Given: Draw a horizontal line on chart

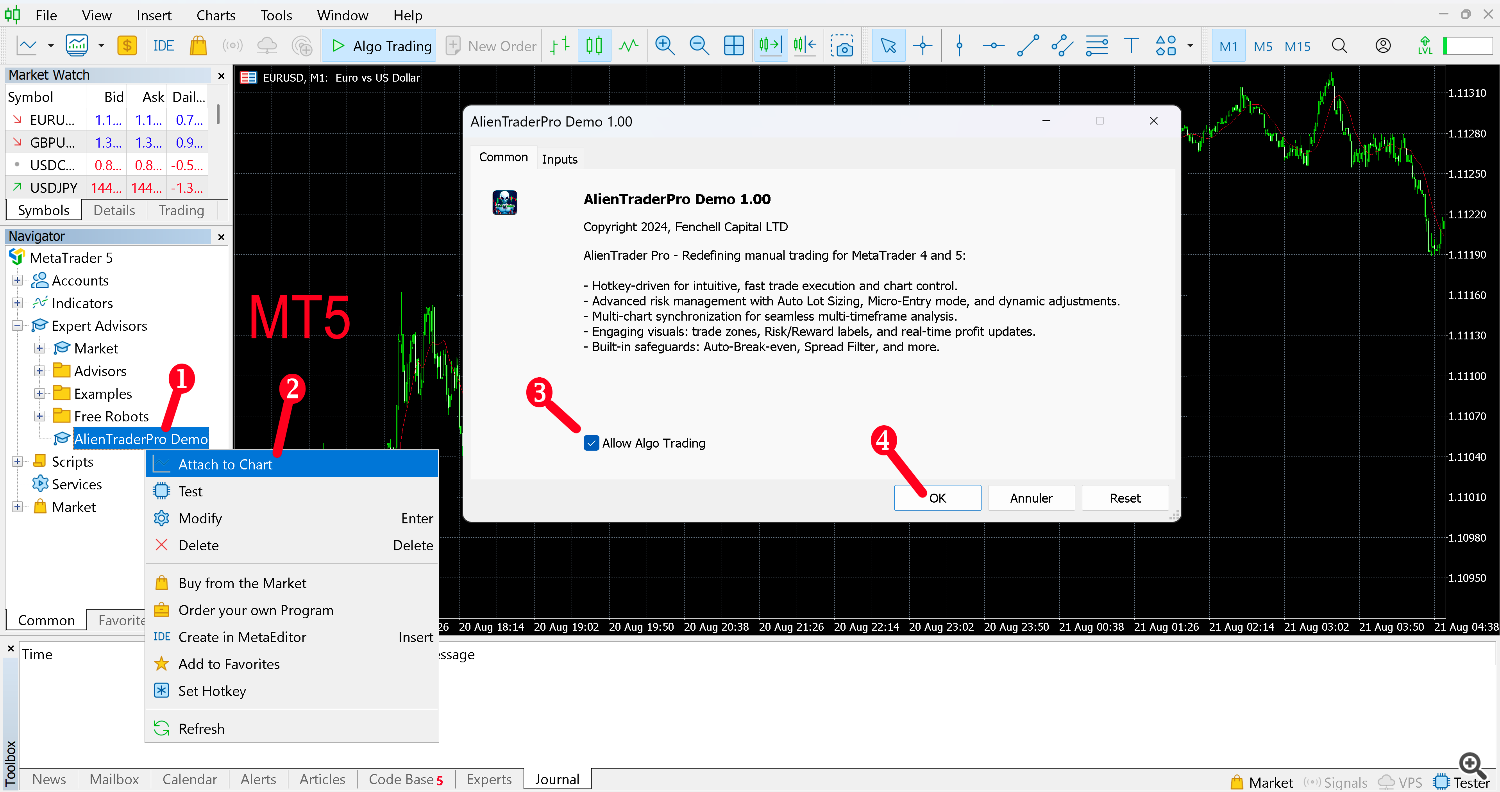Looking at the screenshot, I should pos(993,45).
